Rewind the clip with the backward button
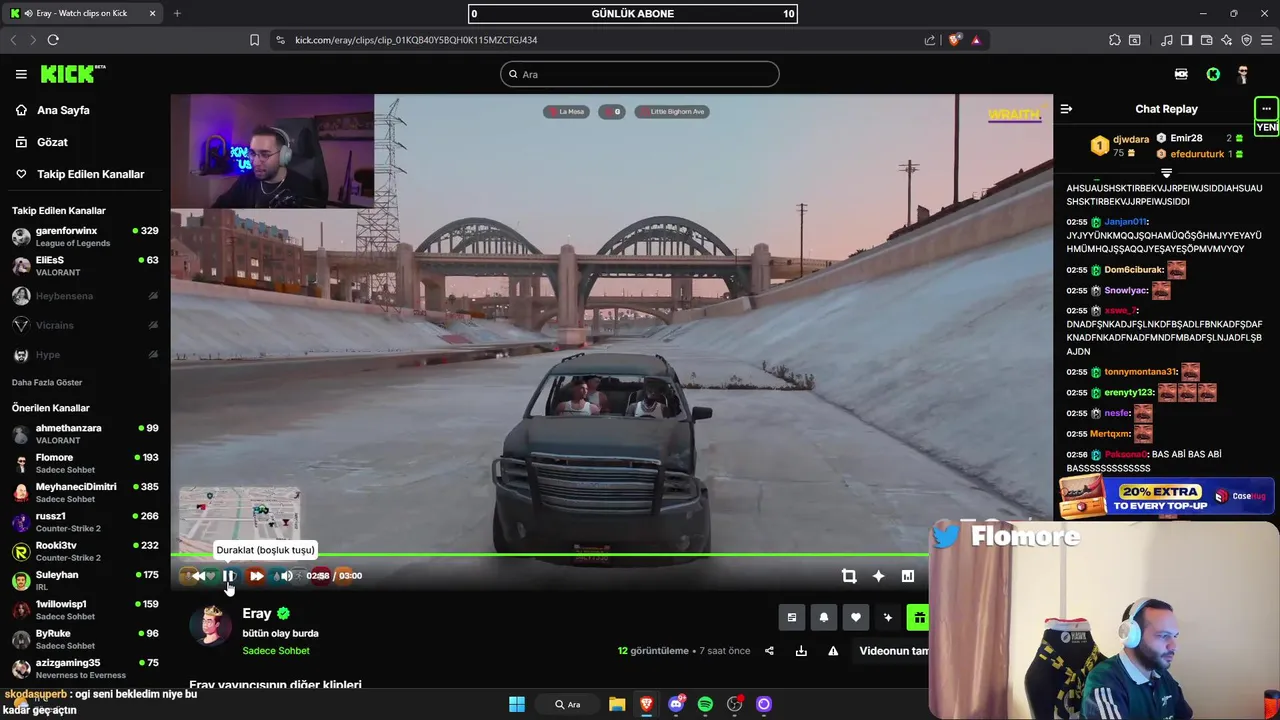 [x=199, y=575]
